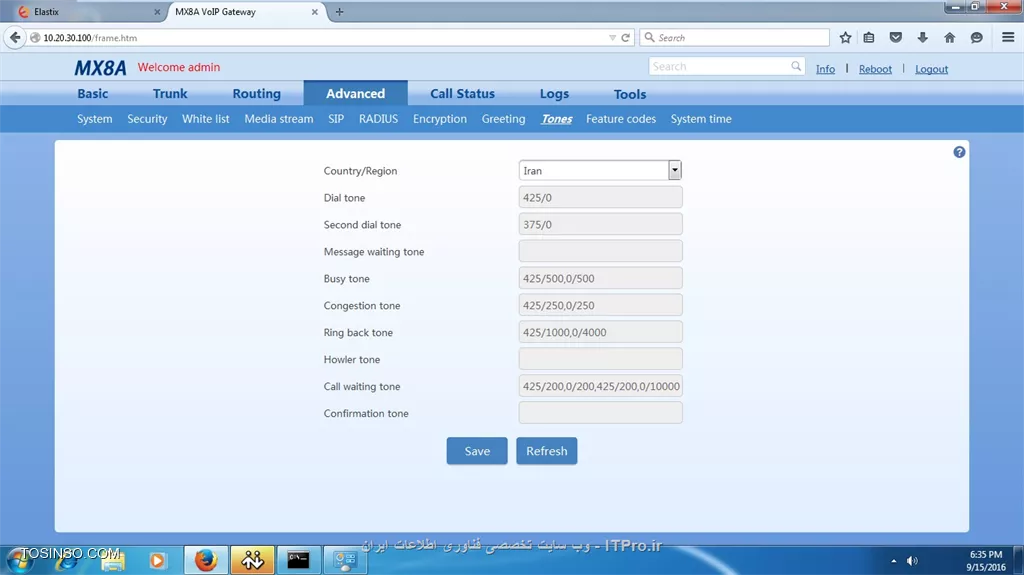Image resolution: width=1024 pixels, height=575 pixels.
Task: Show hidden tray icons arrow
Action: click(x=893, y=561)
